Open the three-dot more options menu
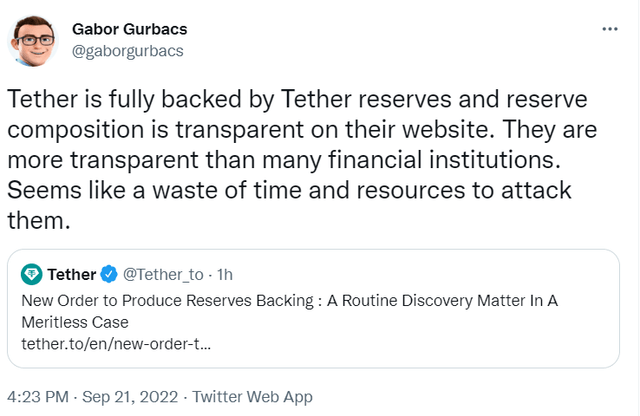 (x=609, y=29)
